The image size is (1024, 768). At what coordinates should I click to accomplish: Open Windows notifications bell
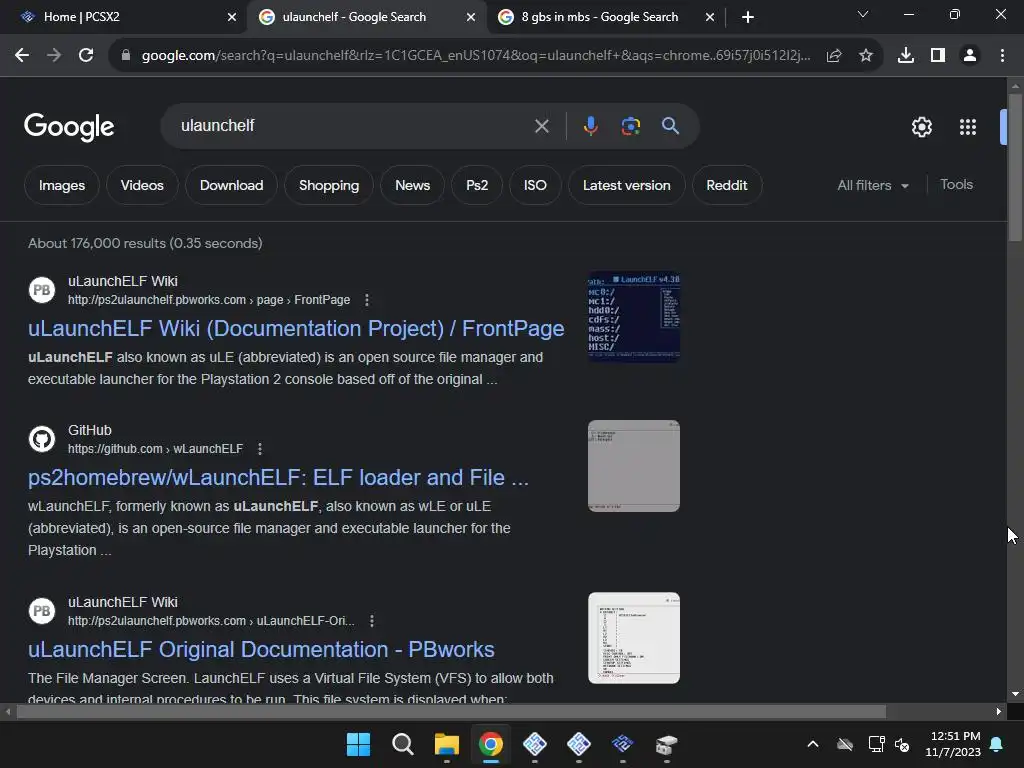pyautogui.click(x=997, y=744)
